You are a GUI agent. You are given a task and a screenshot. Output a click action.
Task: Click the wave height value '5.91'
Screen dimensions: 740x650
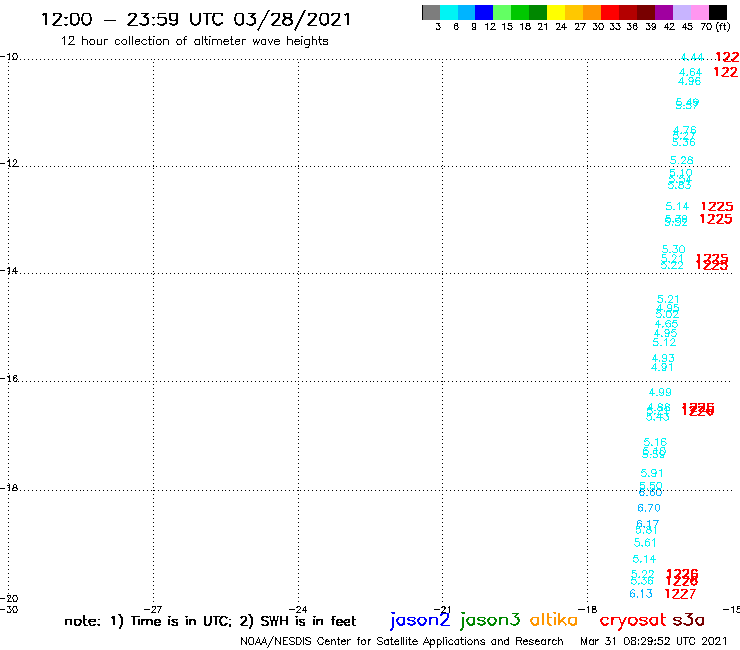[652, 473]
